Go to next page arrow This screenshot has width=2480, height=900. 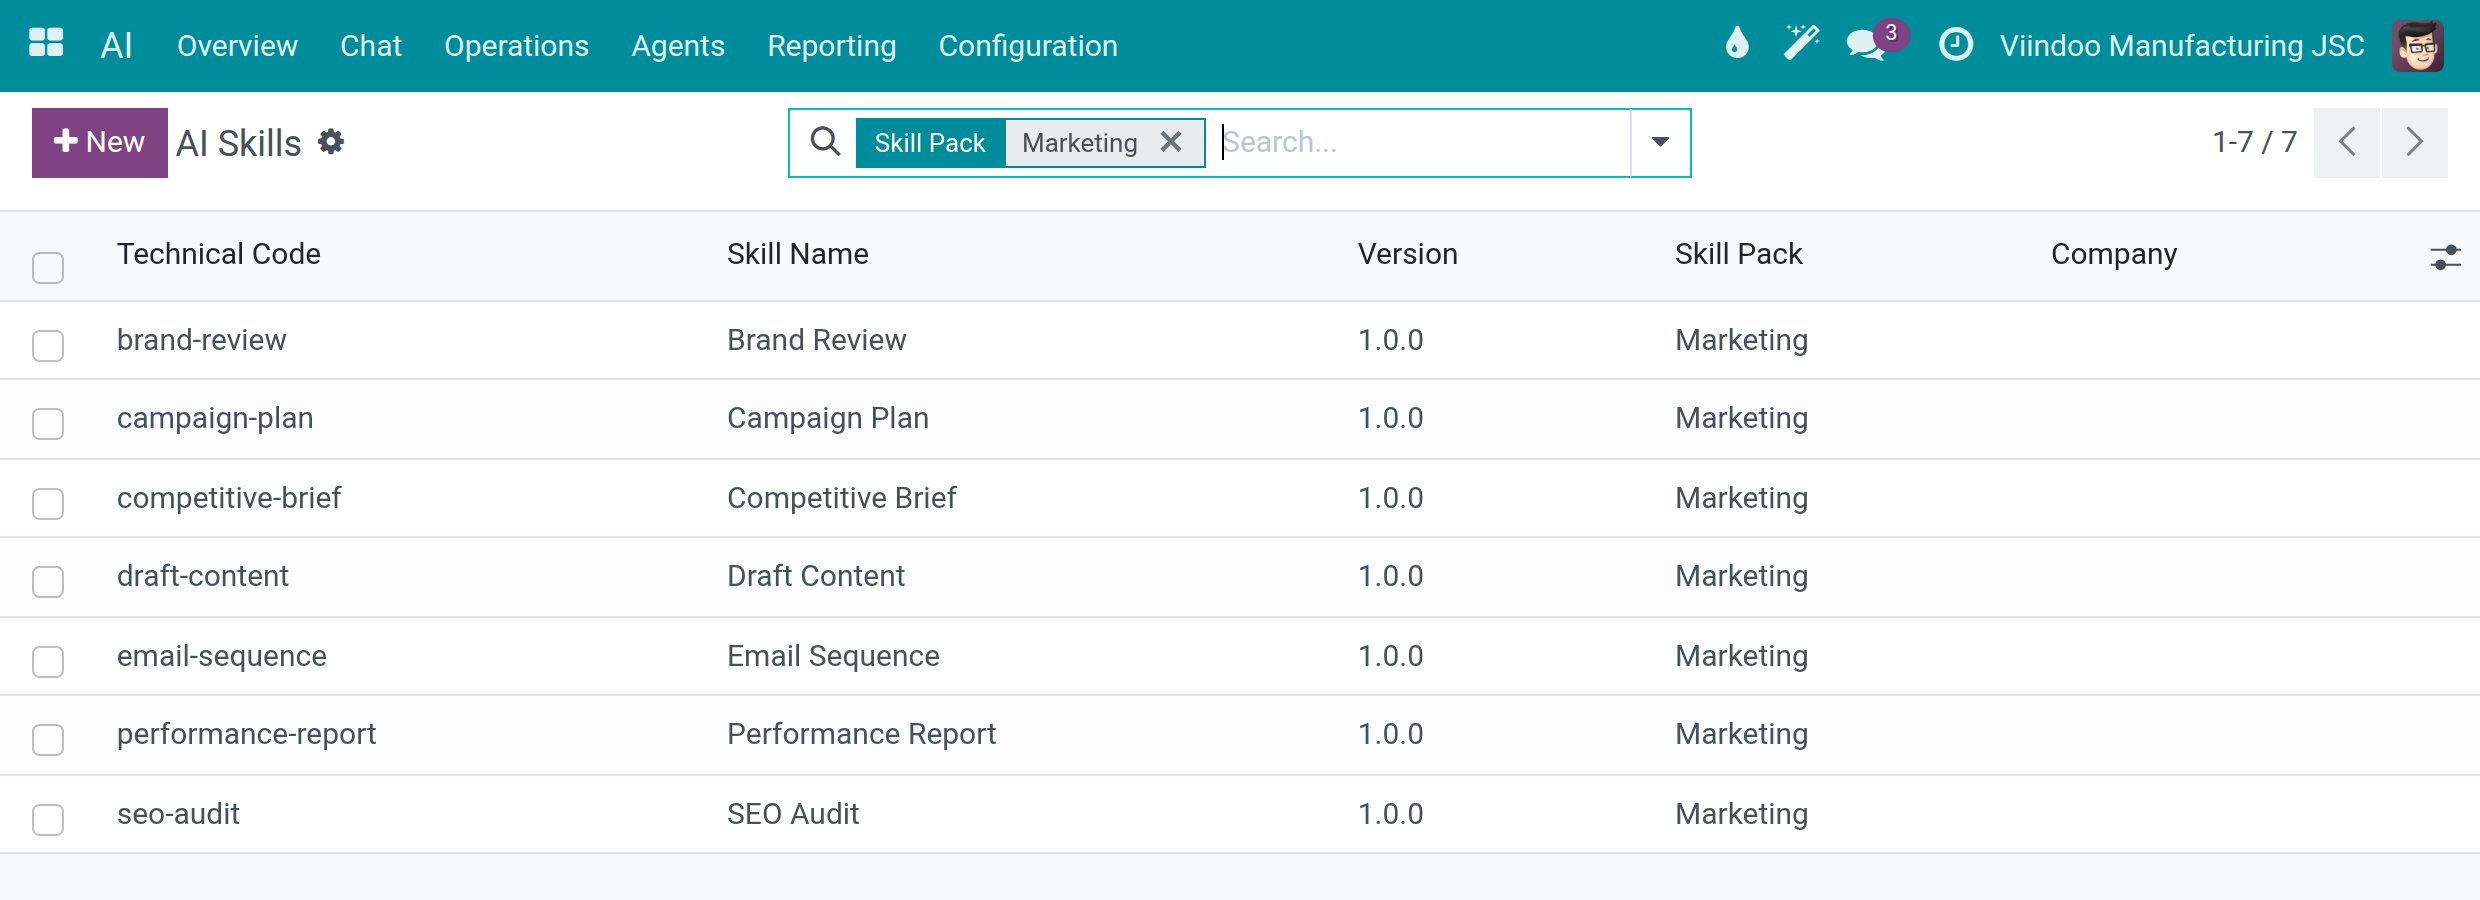click(x=2415, y=142)
